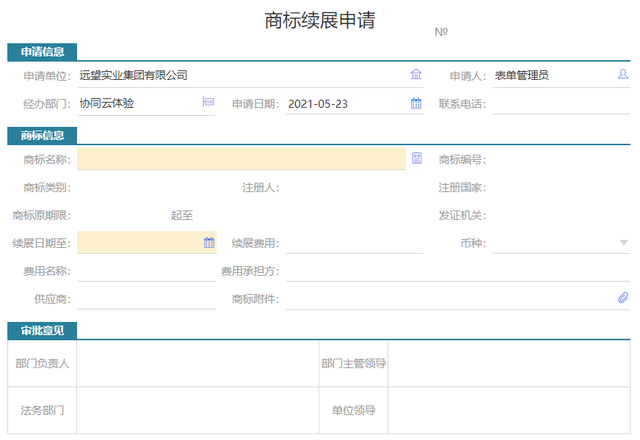Viewport: 640px width, 440px height.
Task: Expand the 币种 dropdown arrow
Action: pyautogui.click(x=623, y=242)
